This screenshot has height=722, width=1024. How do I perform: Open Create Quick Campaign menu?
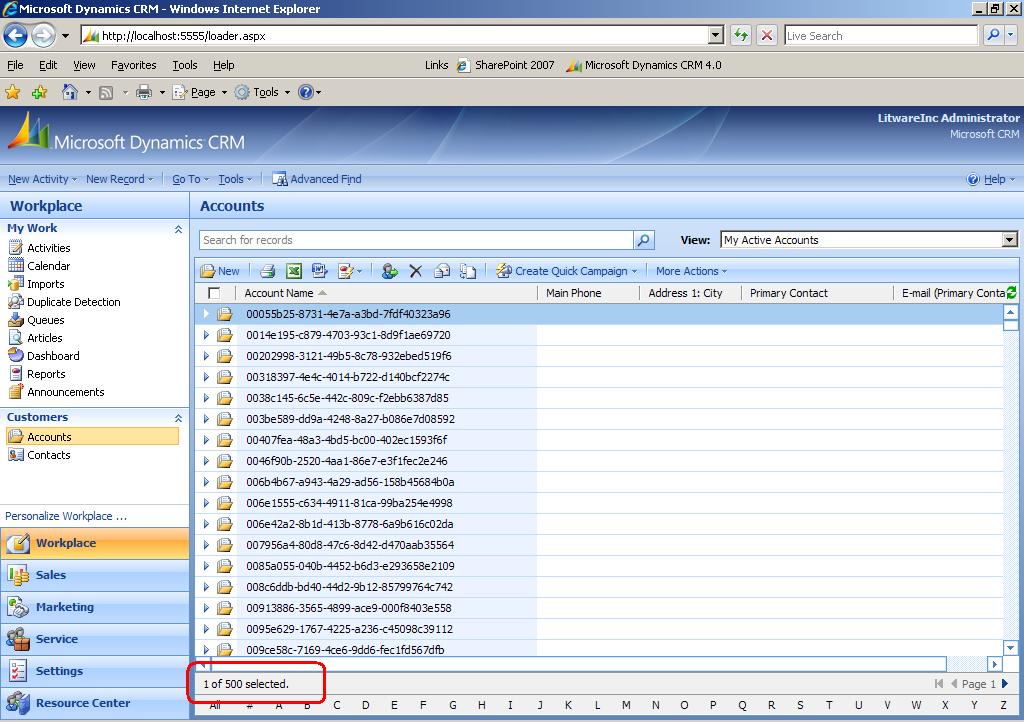coord(566,271)
